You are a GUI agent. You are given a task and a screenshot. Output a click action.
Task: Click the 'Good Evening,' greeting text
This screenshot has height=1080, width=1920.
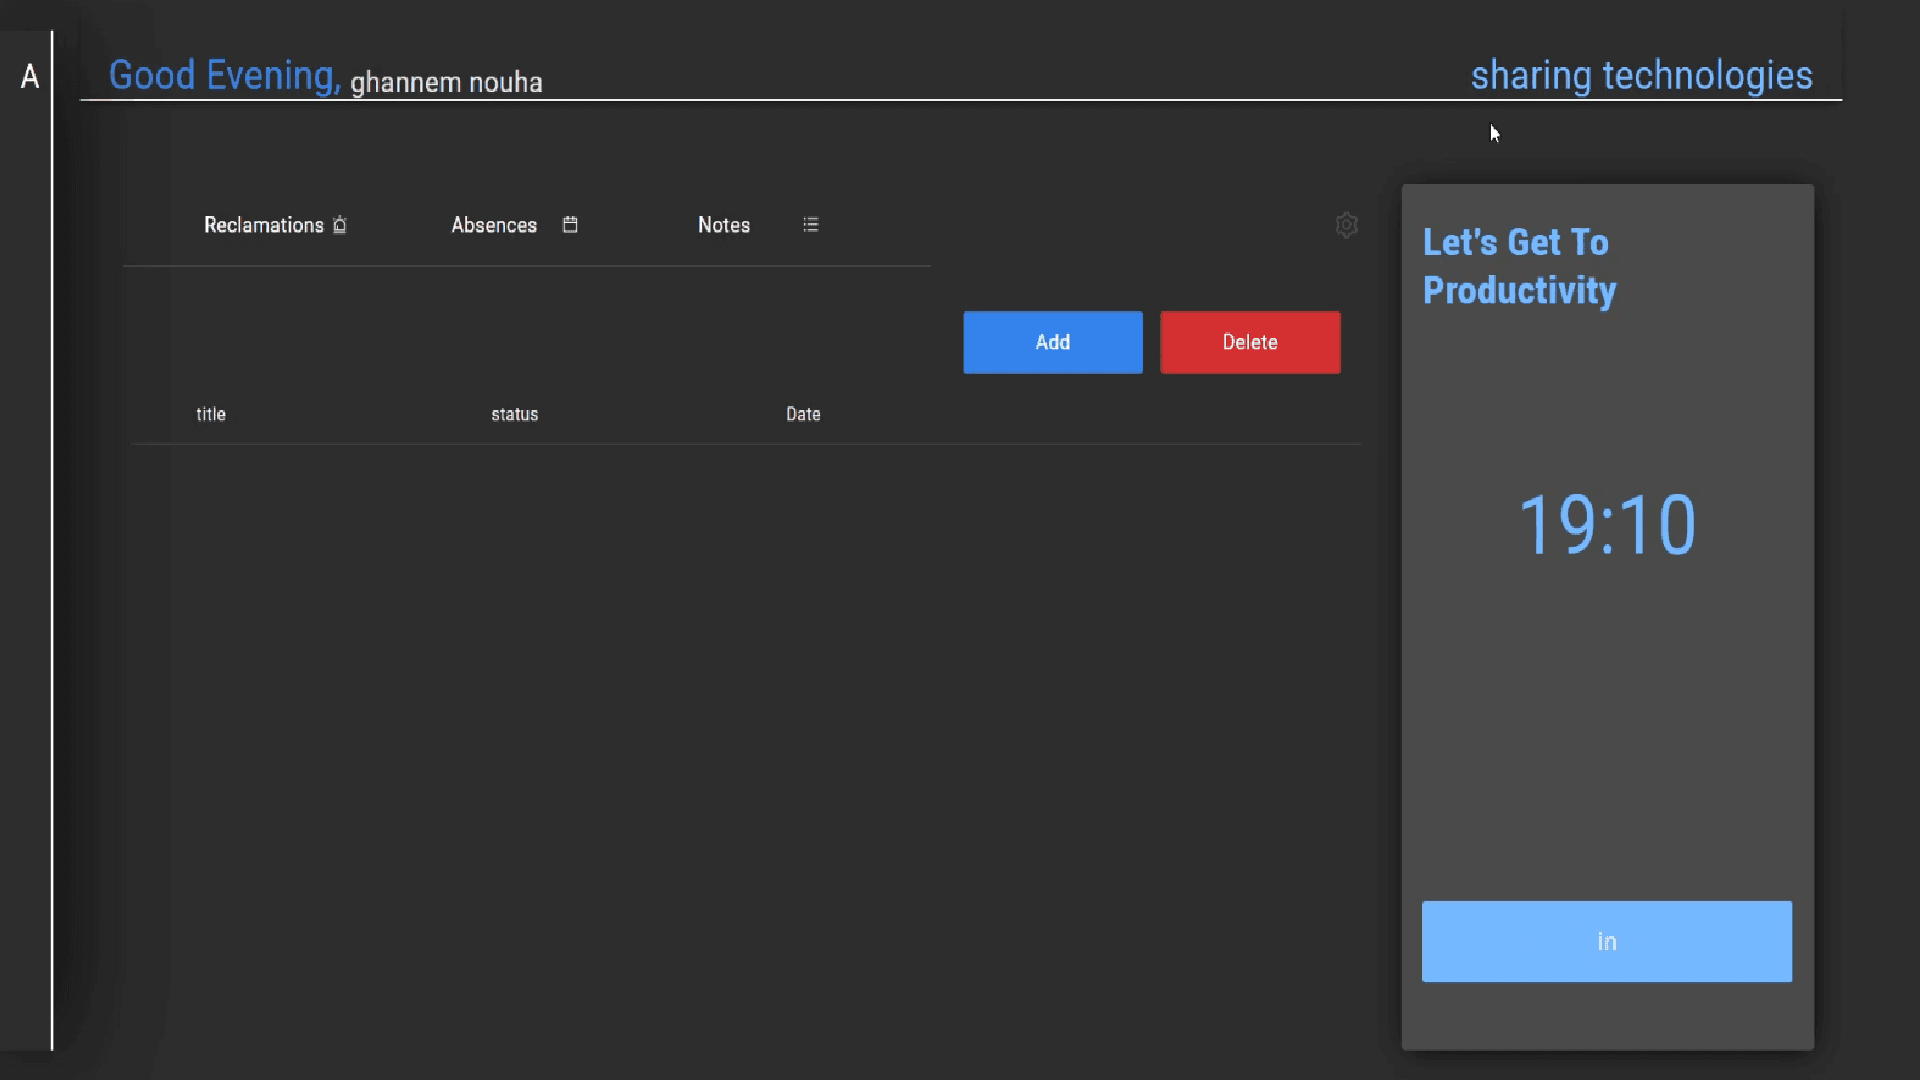(224, 76)
